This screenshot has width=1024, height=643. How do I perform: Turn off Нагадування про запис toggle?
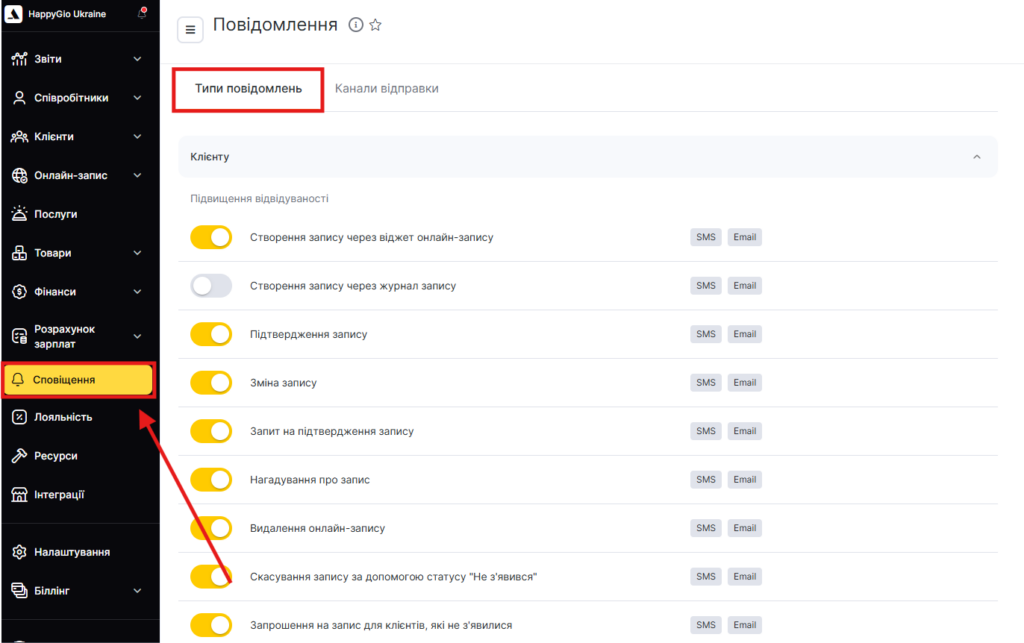[211, 480]
